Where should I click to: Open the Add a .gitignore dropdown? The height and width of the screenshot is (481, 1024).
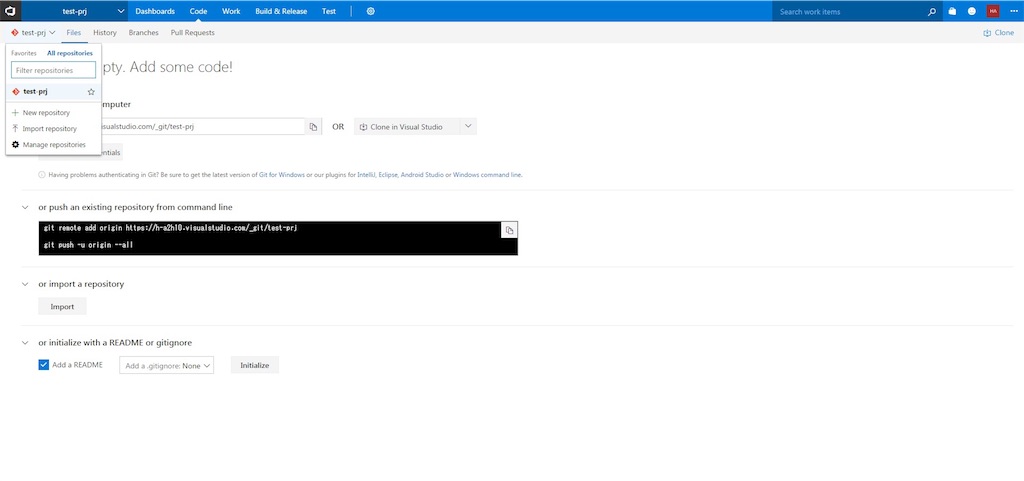point(167,365)
